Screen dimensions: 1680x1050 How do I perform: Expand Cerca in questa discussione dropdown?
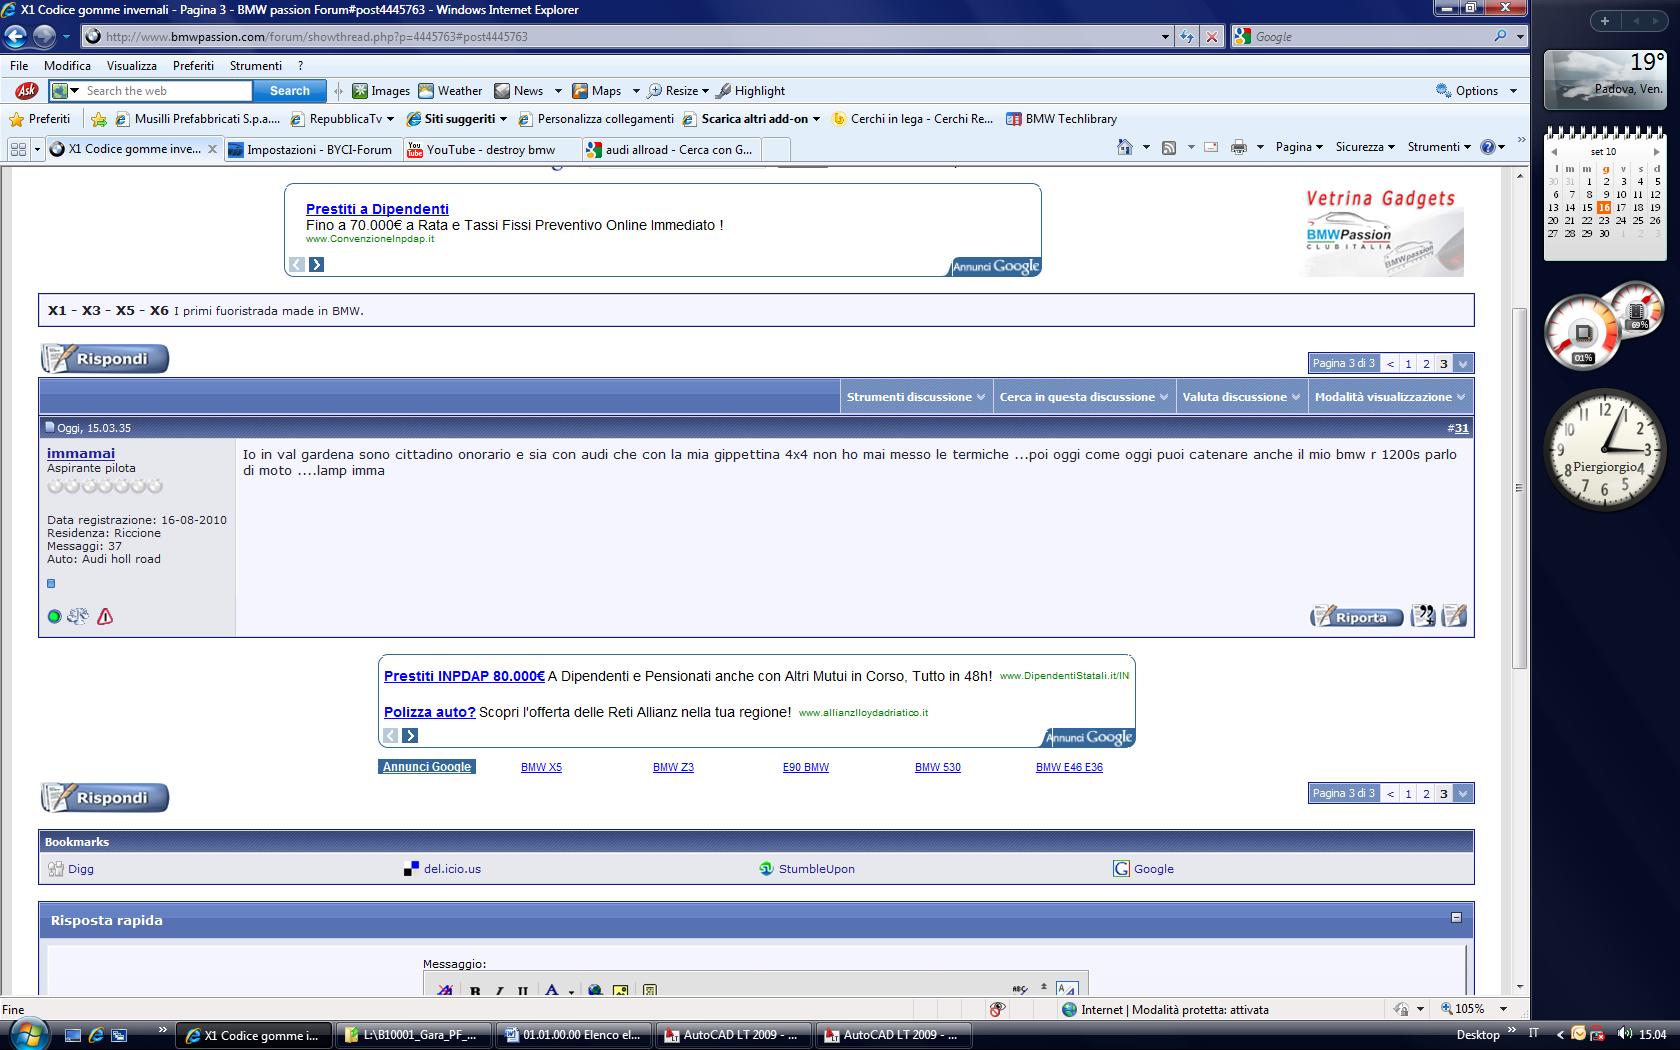click(1084, 397)
